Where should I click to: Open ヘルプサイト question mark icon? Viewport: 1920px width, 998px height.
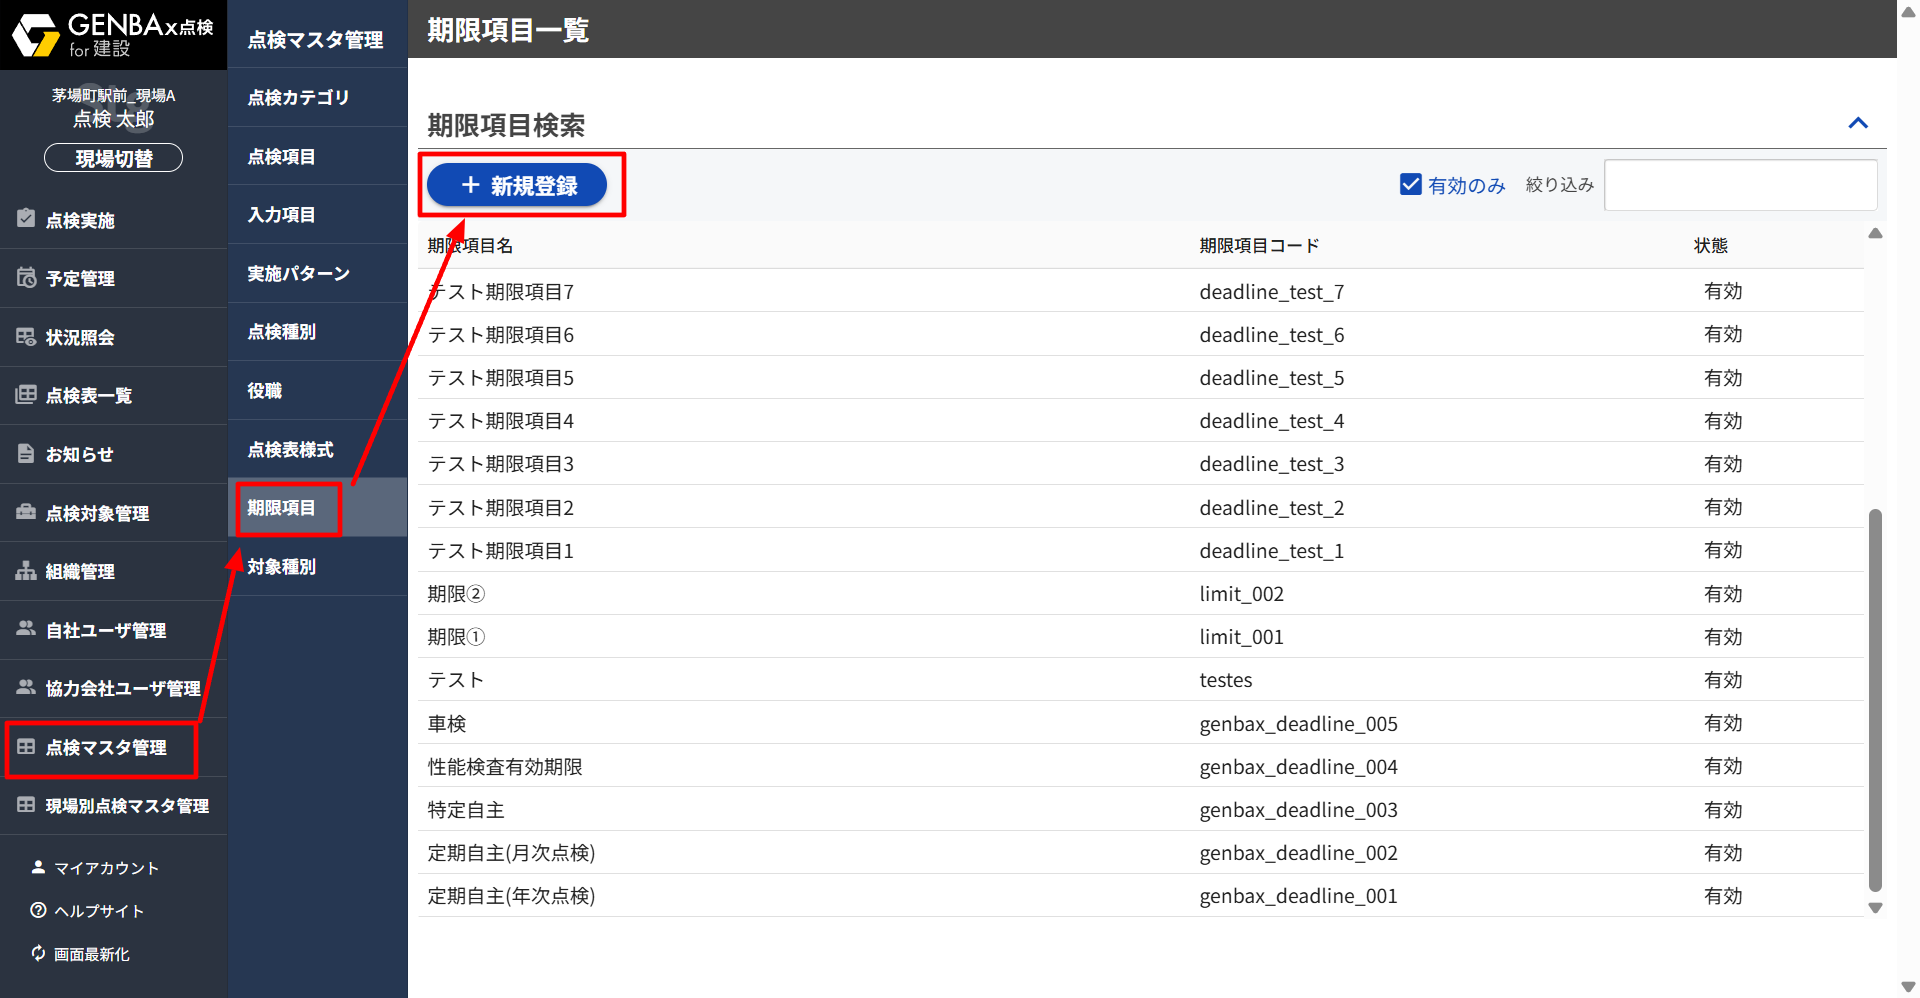(38, 910)
